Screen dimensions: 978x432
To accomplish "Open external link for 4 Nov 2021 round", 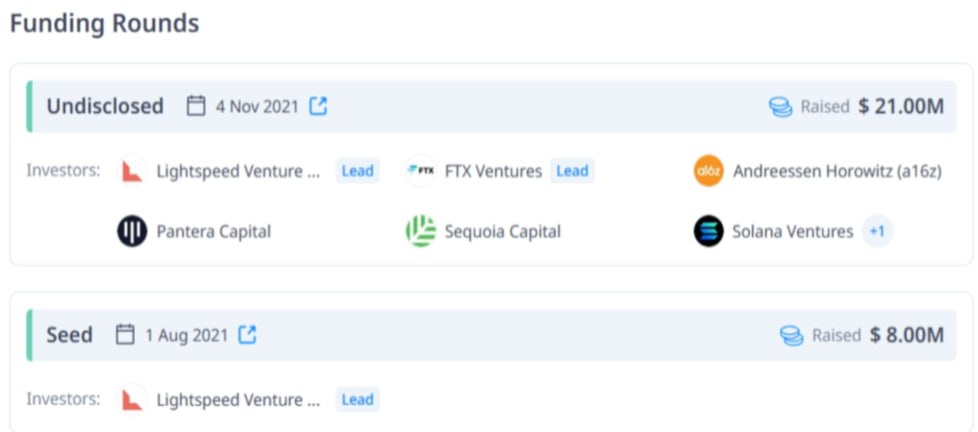I will [318, 106].
